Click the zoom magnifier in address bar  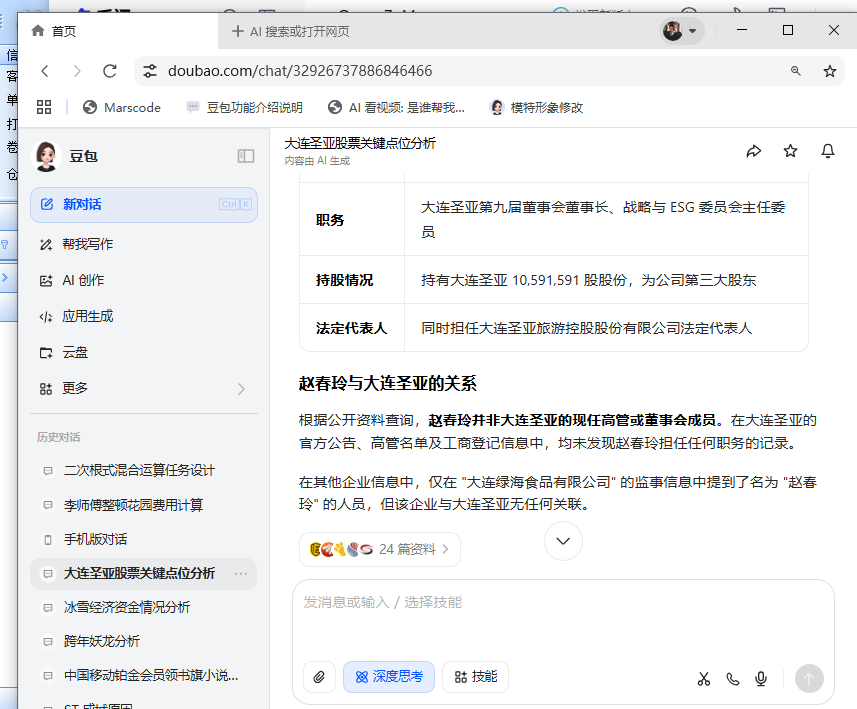796,71
